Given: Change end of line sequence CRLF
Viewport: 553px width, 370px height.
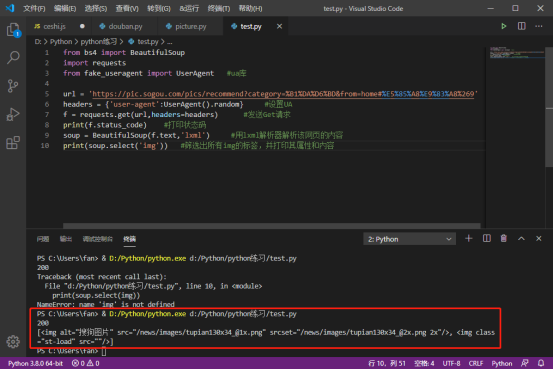Looking at the screenshot, I should click(476, 363).
